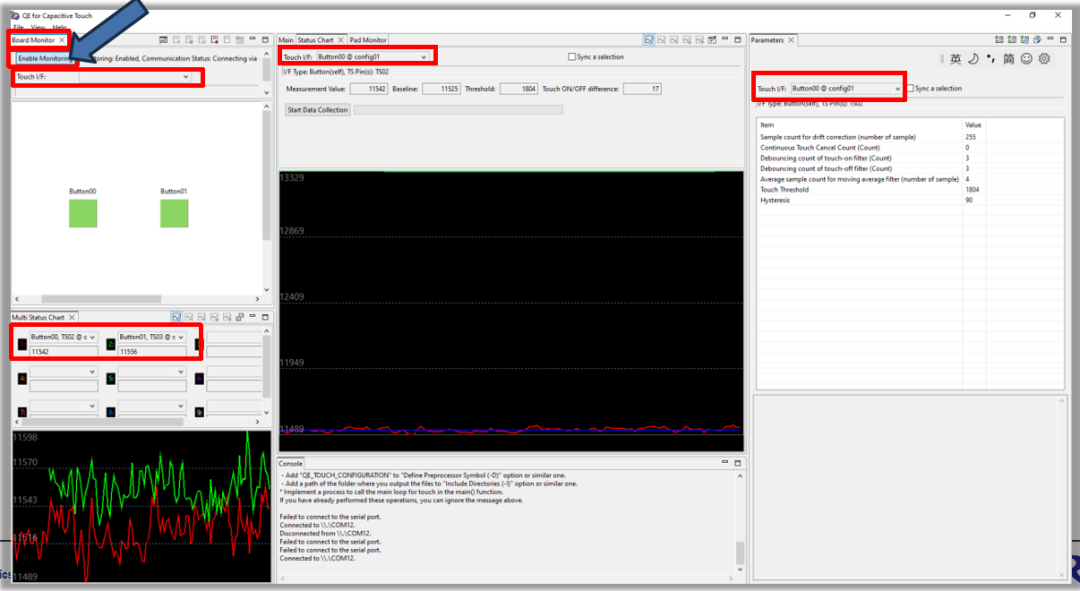Click the 简 simplified Chinese icon

[1008, 59]
